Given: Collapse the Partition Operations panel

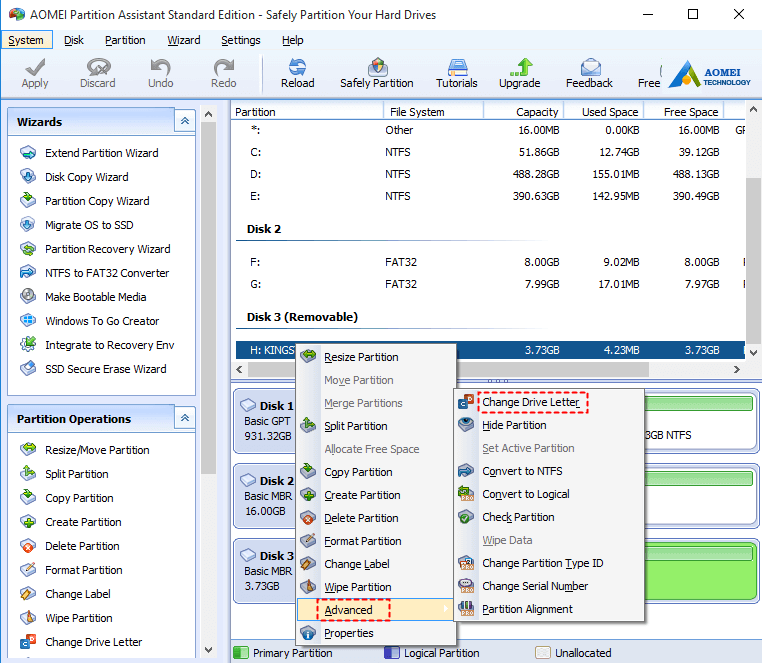Looking at the screenshot, I should click(184, 418).
